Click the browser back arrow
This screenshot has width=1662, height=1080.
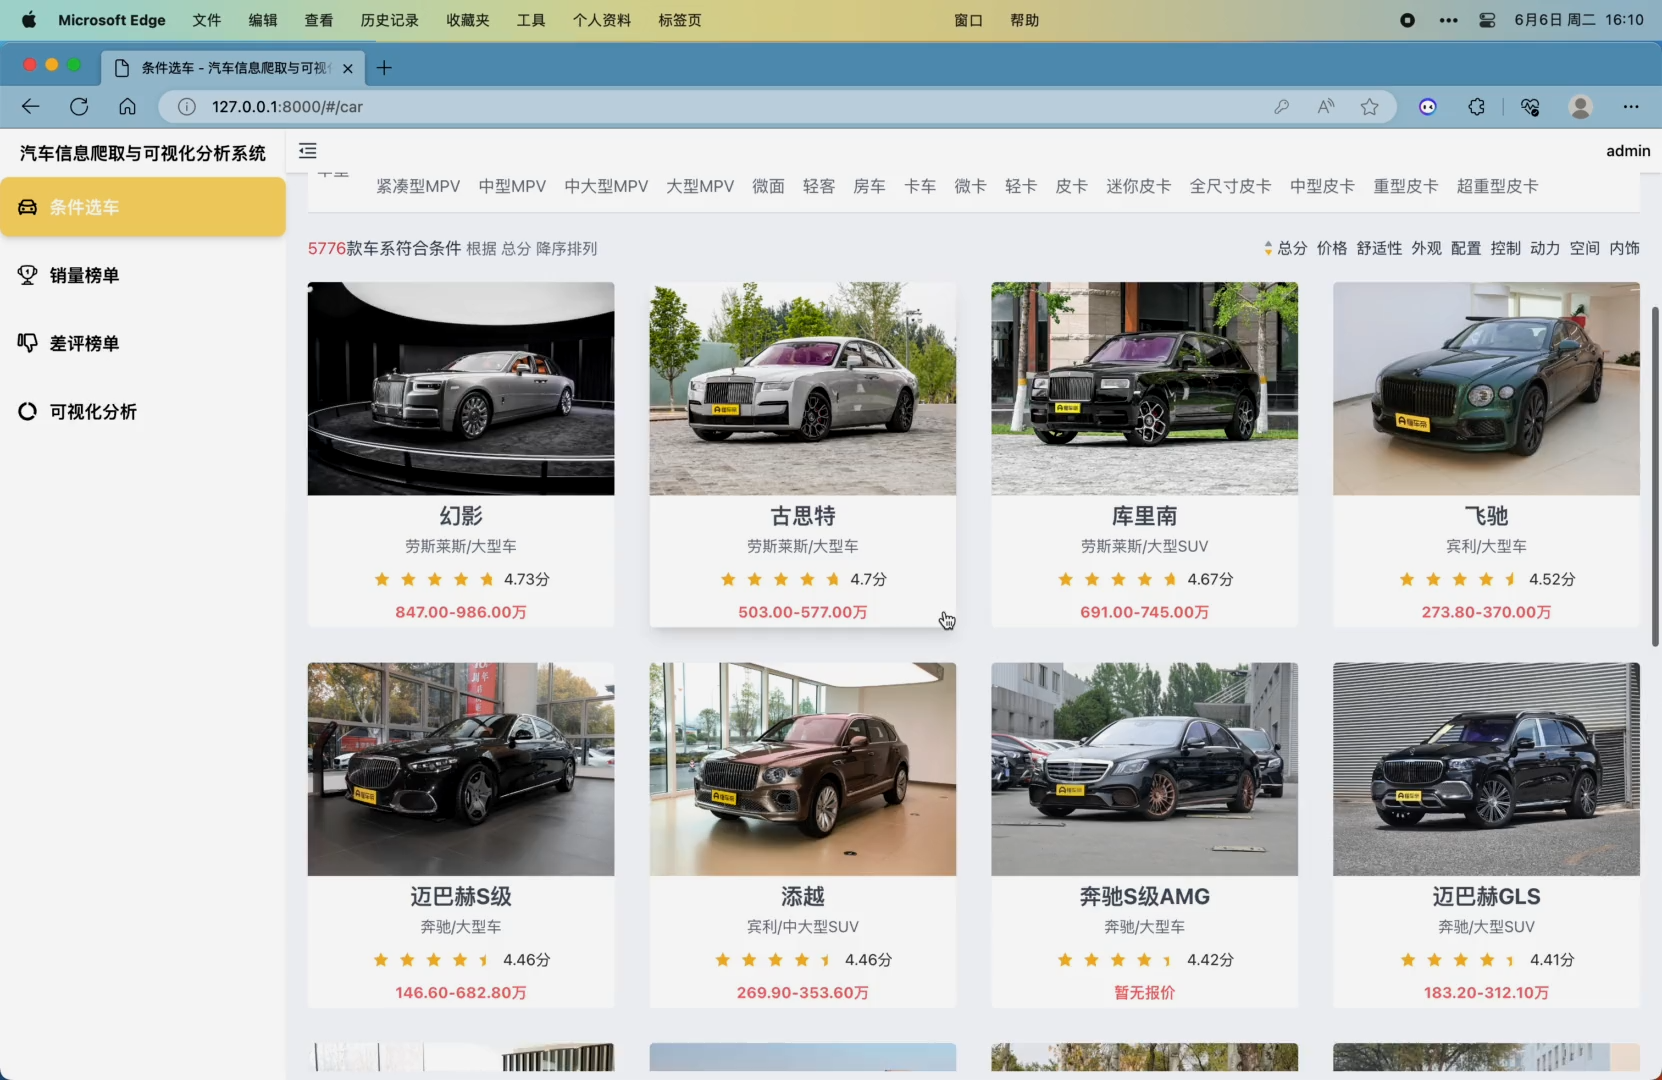pyautogui.click(x=30, y=107)
